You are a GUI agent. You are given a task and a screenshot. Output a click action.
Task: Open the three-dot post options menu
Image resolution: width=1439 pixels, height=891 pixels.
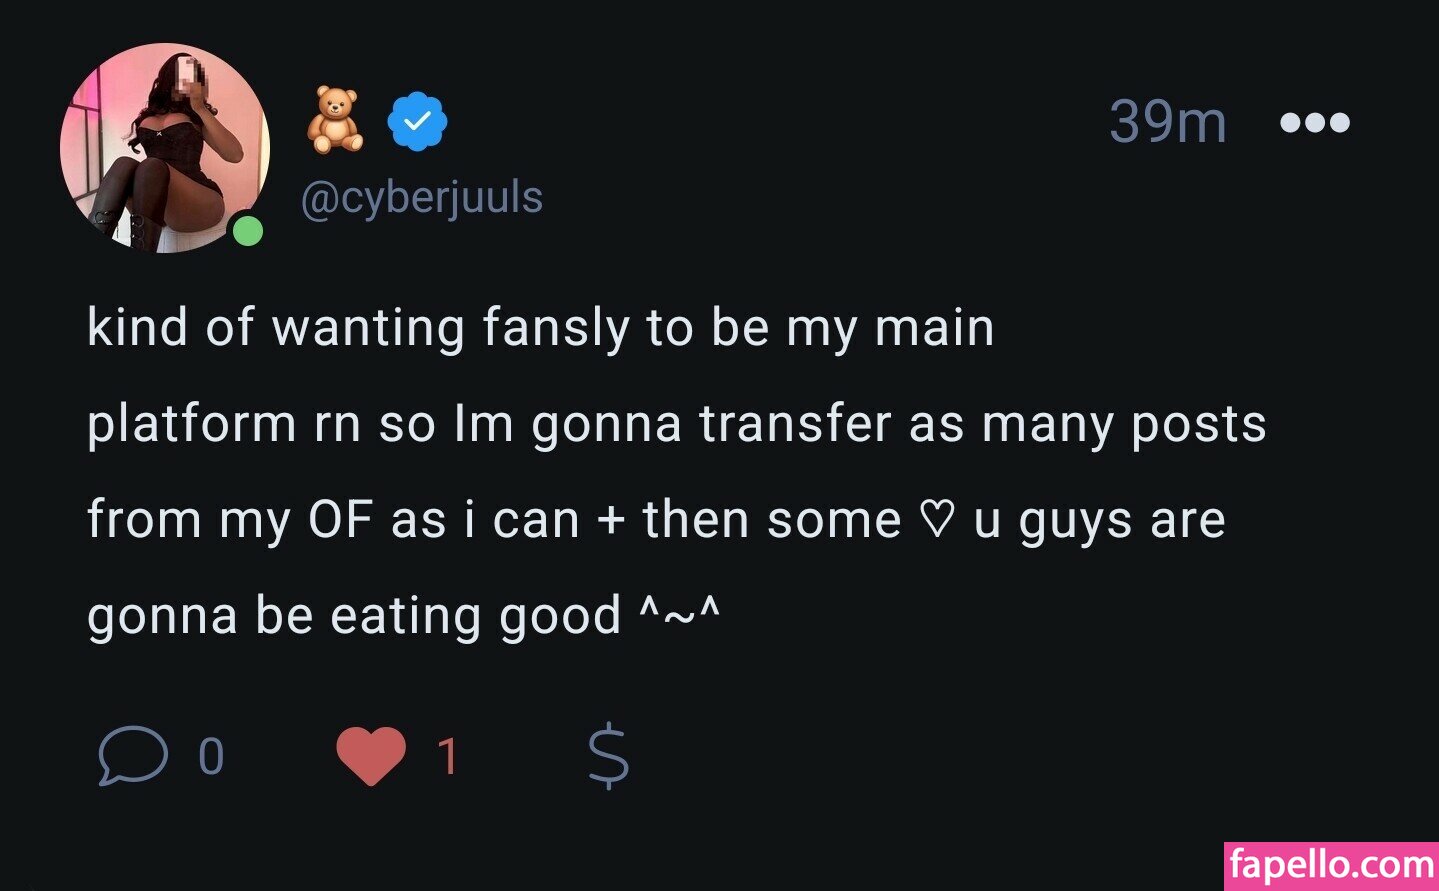click(x=1314, y=123)
